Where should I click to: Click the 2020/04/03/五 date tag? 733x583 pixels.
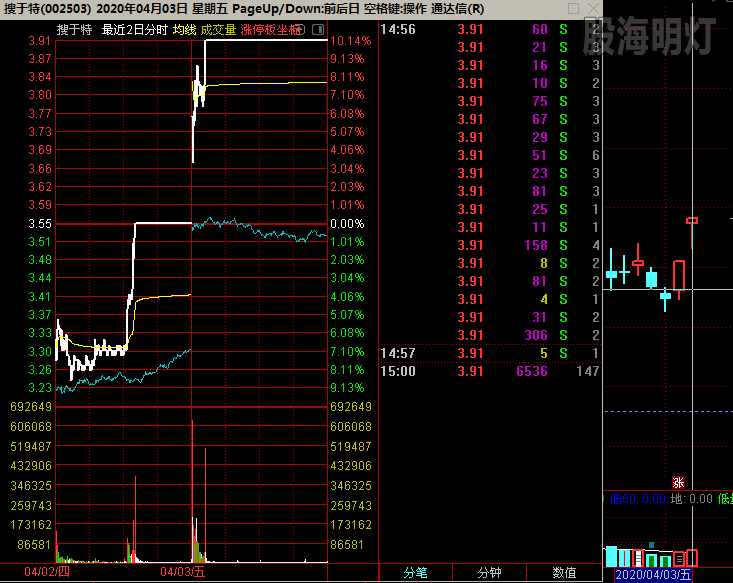point(653,575)
